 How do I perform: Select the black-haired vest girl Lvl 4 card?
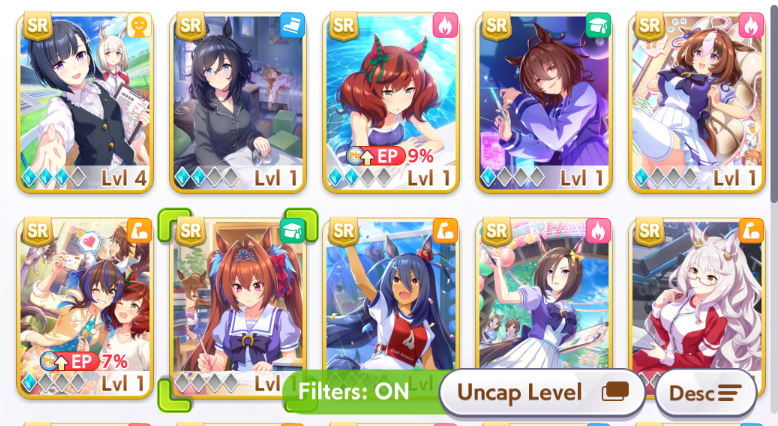click(x=85, y=103)
